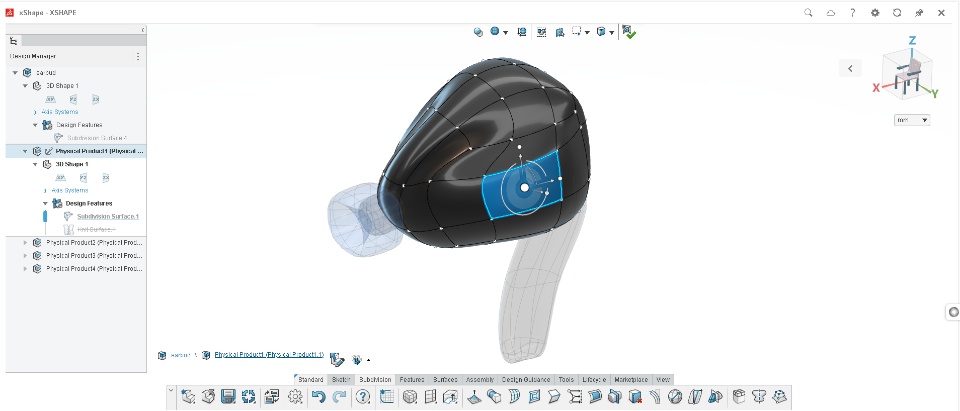
Task: Click the search magnifier in title bar
Action: 809,12
